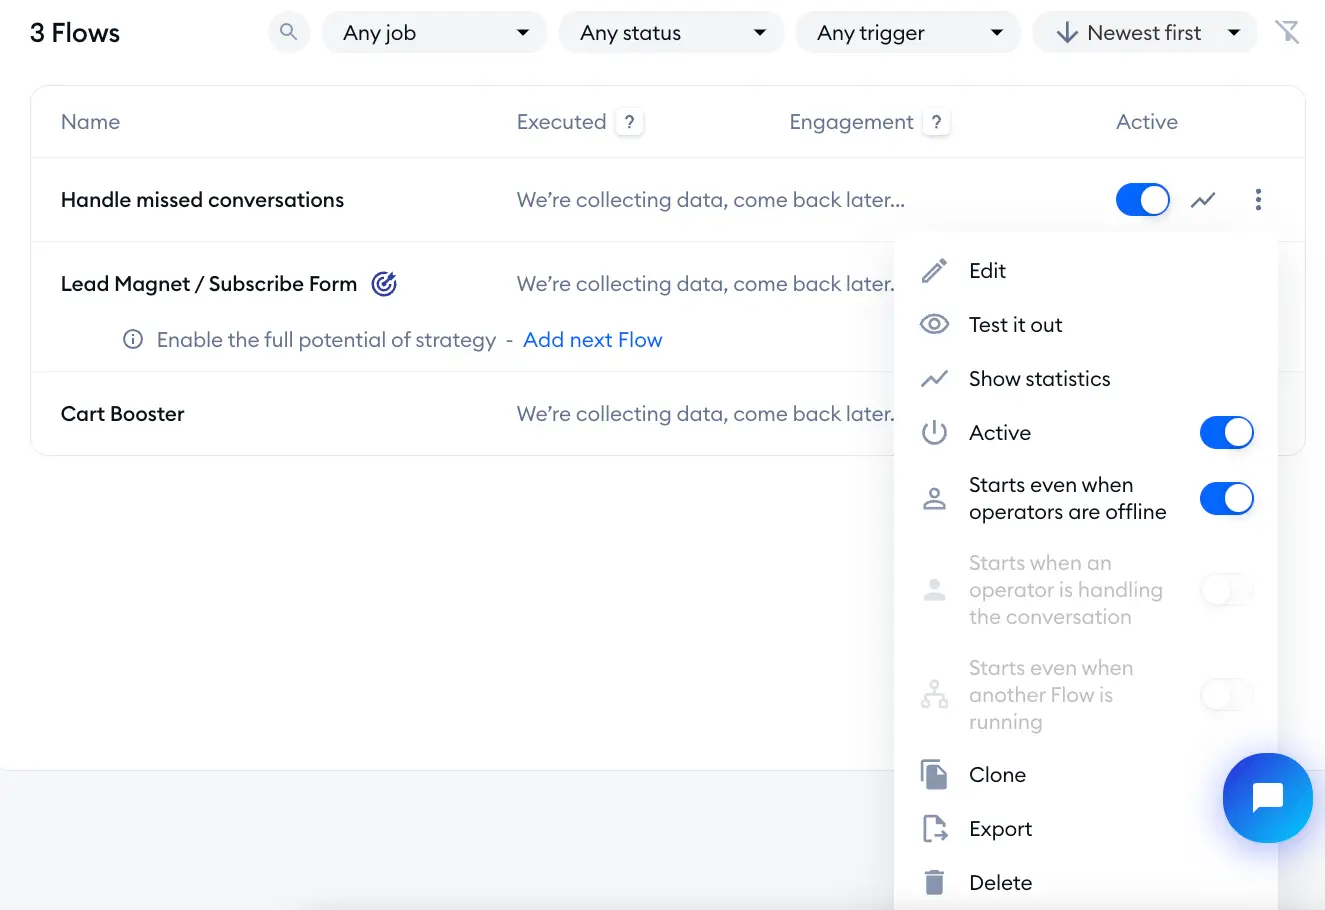Choose Test it out from the menu
Image resolution: width=1325 pixels, height=910 pixels.
pyautogui.click(x=1015, y=325)
